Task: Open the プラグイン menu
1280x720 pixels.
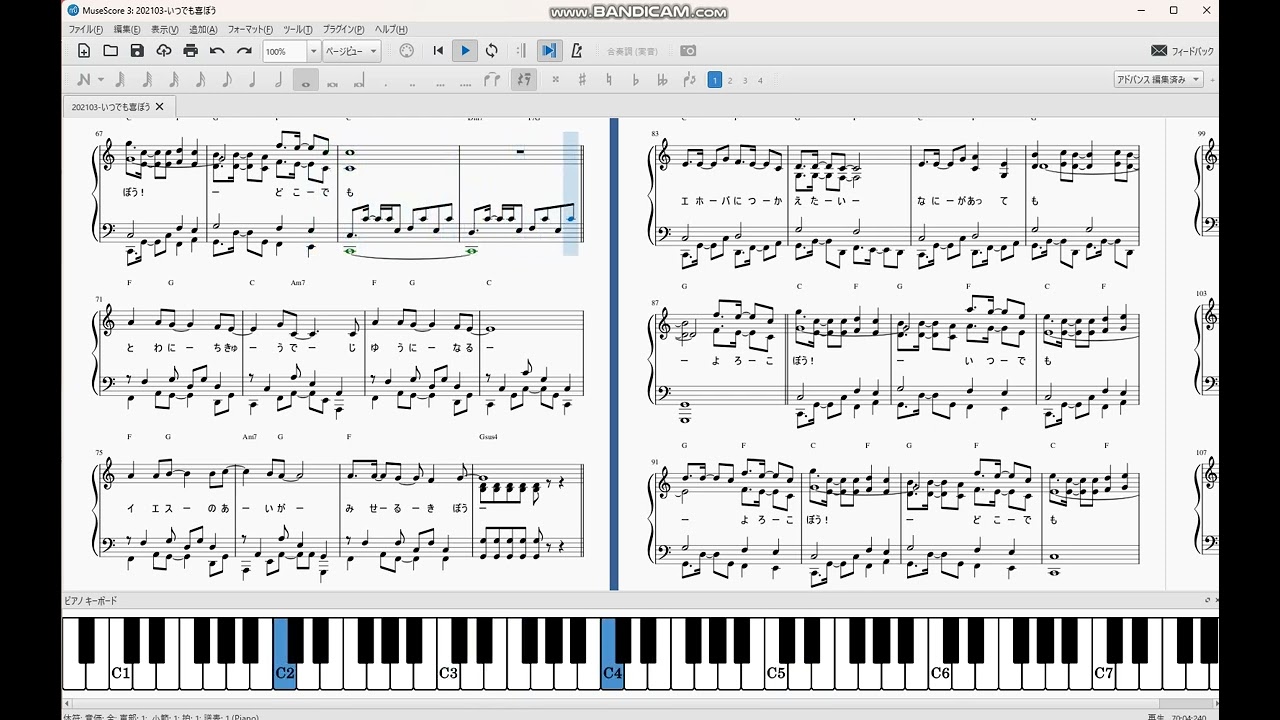Action: tap(344, 30)
